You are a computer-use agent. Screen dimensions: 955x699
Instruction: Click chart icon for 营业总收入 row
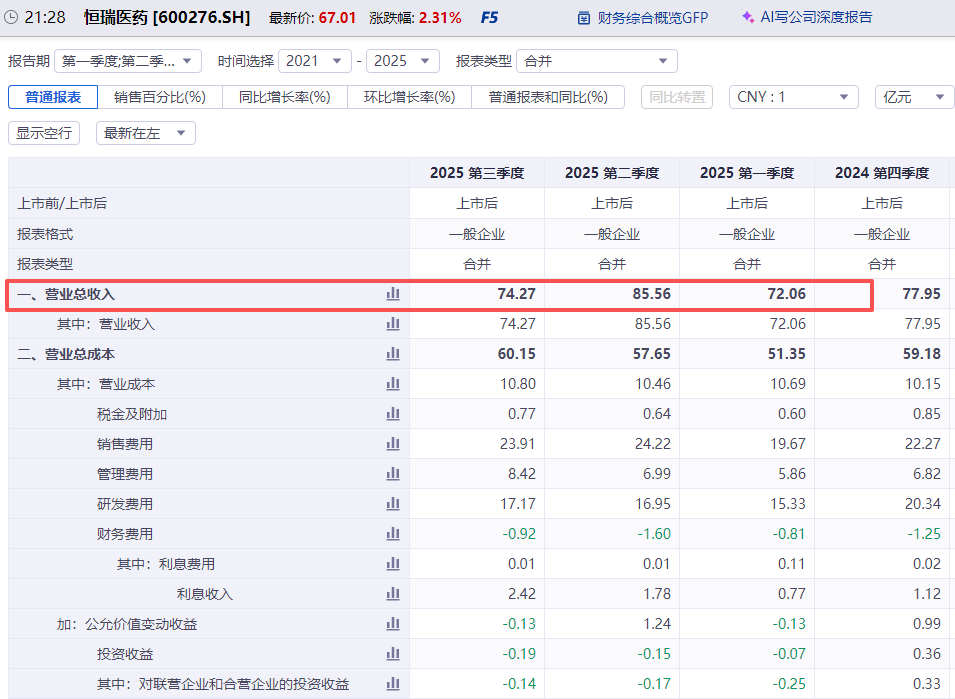(393, 294)
